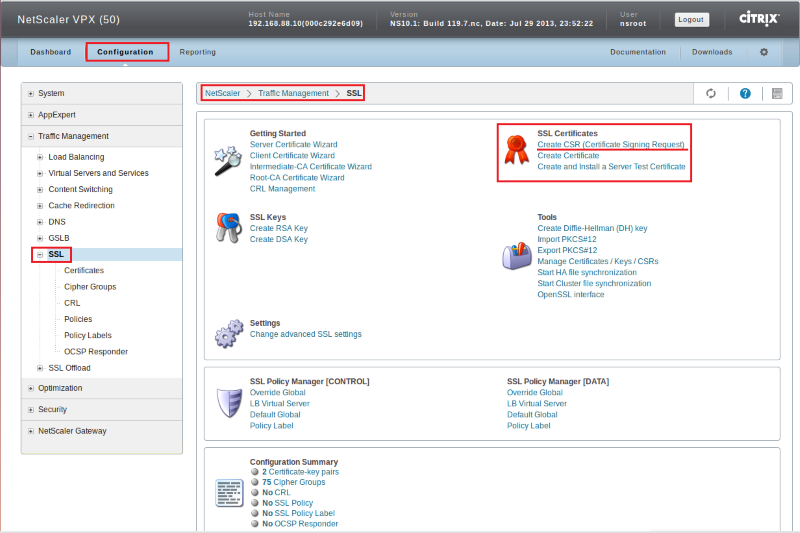The height and width of the screenshot is (533, 800).
Task: Open the Documentation menu item
Action: 638,52
